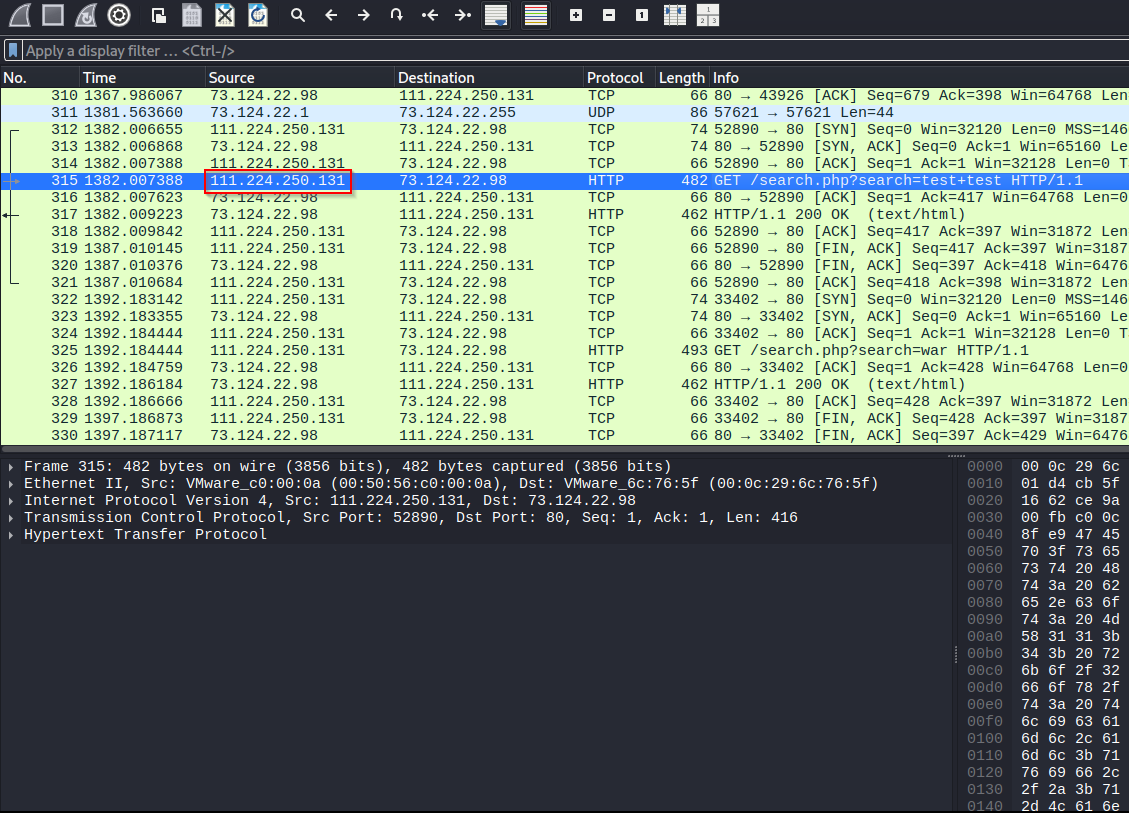
Task: Open capture options gear icon
Action: pyautogui.click(x=119, y=15)
